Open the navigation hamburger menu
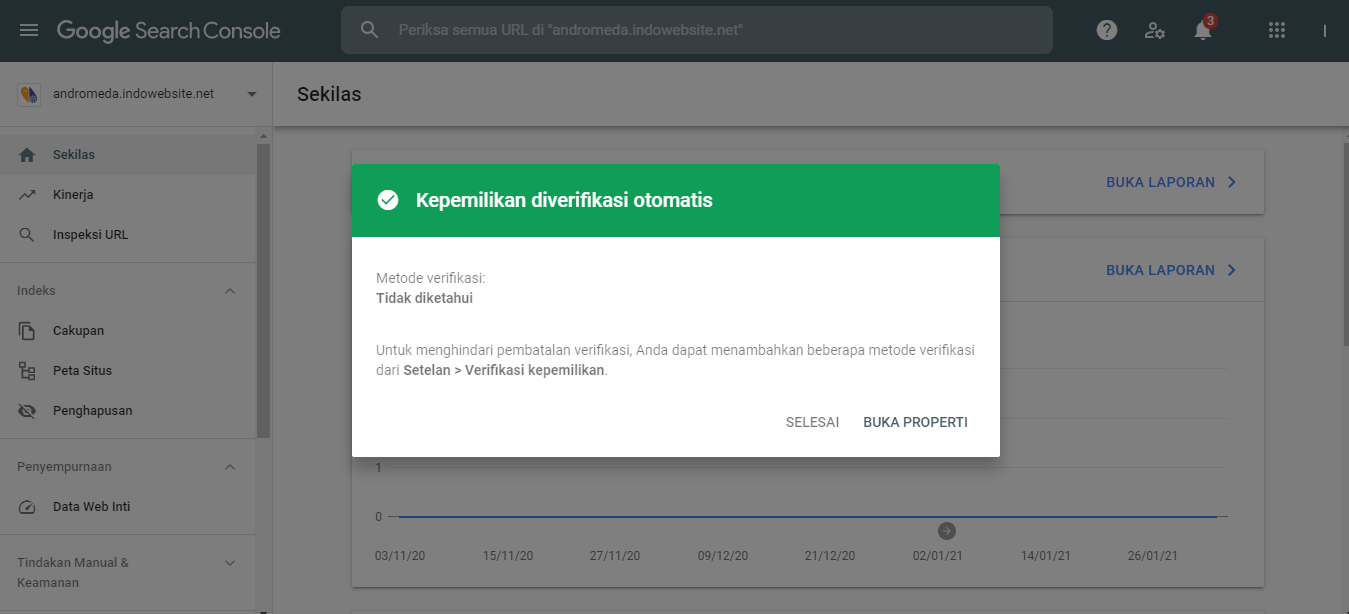 tap(28, 29)
